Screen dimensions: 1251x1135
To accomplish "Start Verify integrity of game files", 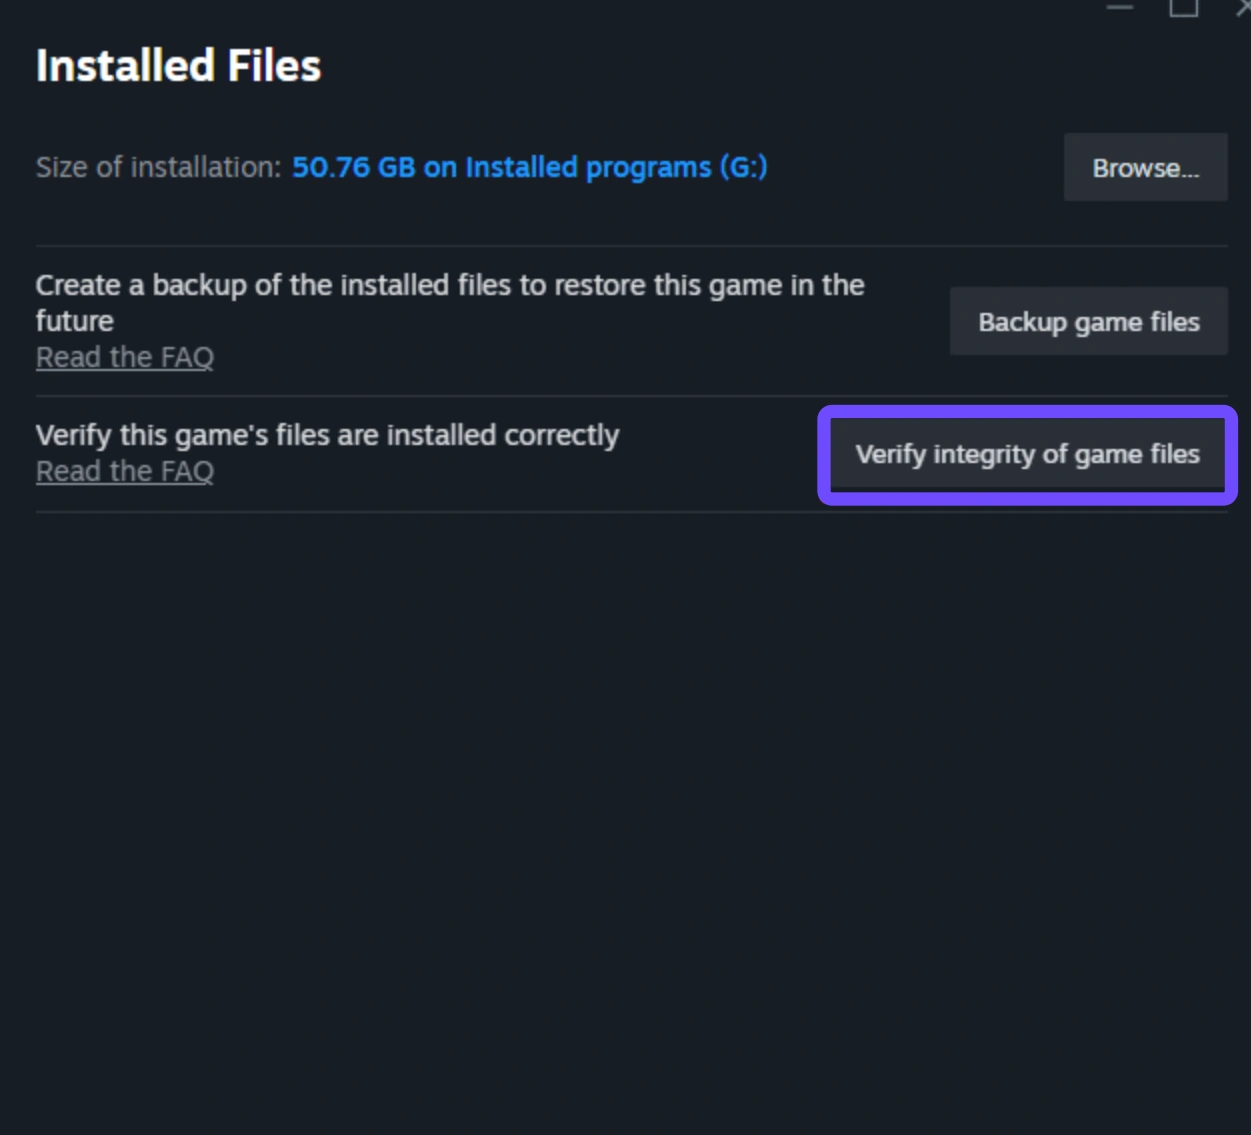I will point(1027,455).
